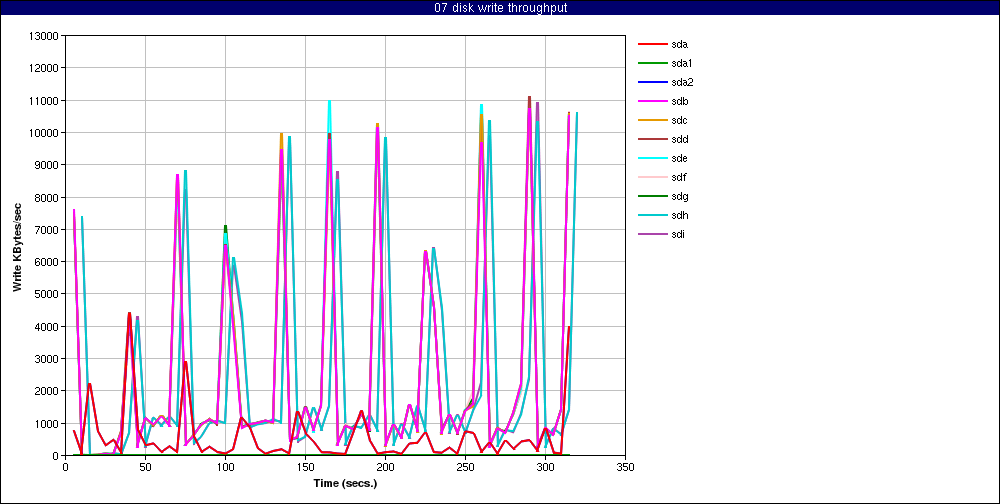Click the 6000 tick label on the y-axis
This screenshot has width=1000, height=504.
(47, 262)
